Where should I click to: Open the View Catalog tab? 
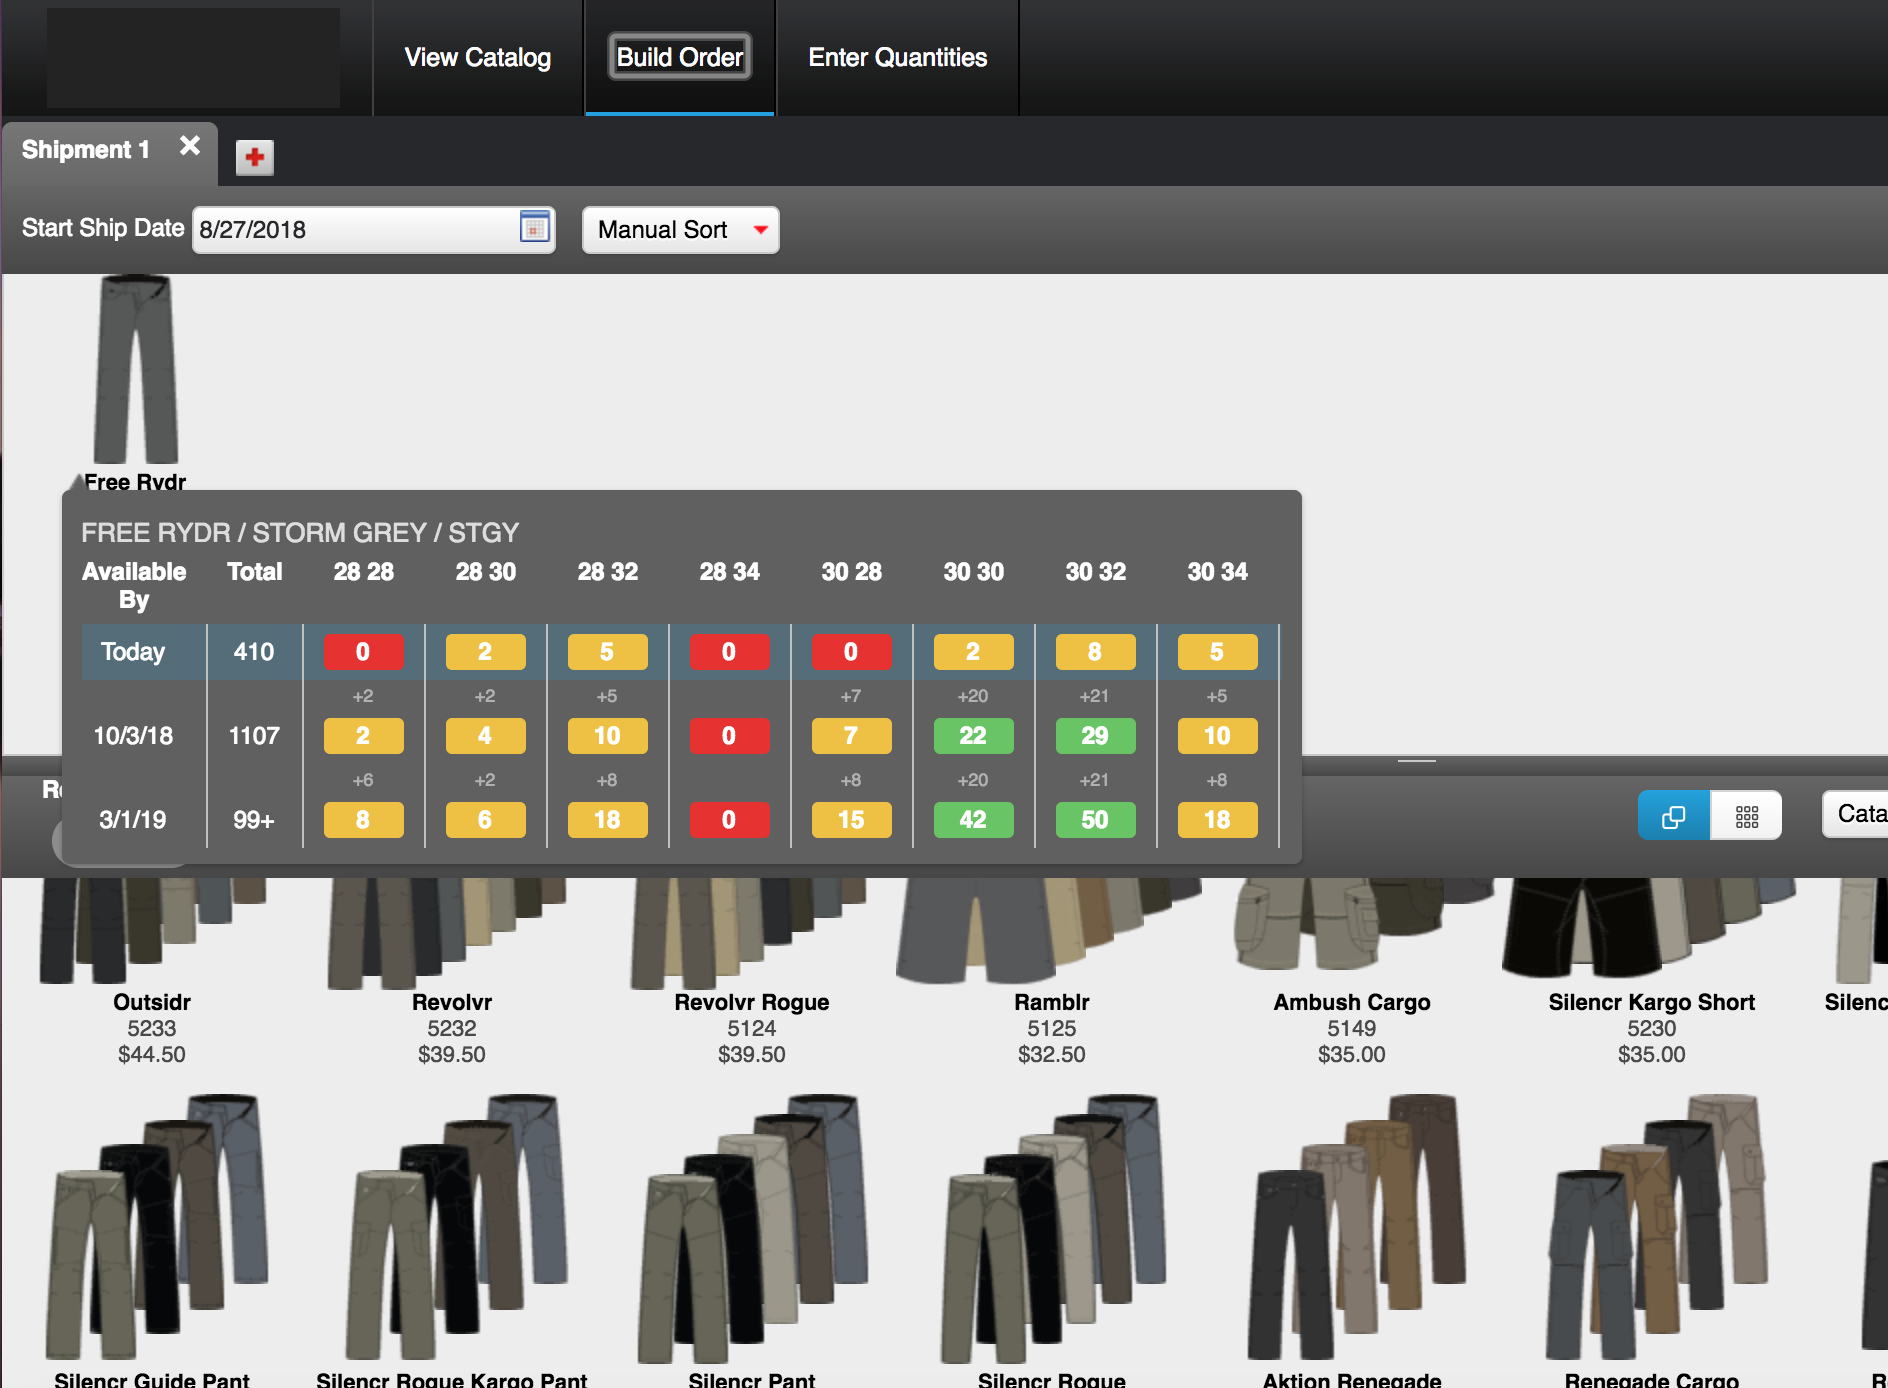(x=477, y=58)
